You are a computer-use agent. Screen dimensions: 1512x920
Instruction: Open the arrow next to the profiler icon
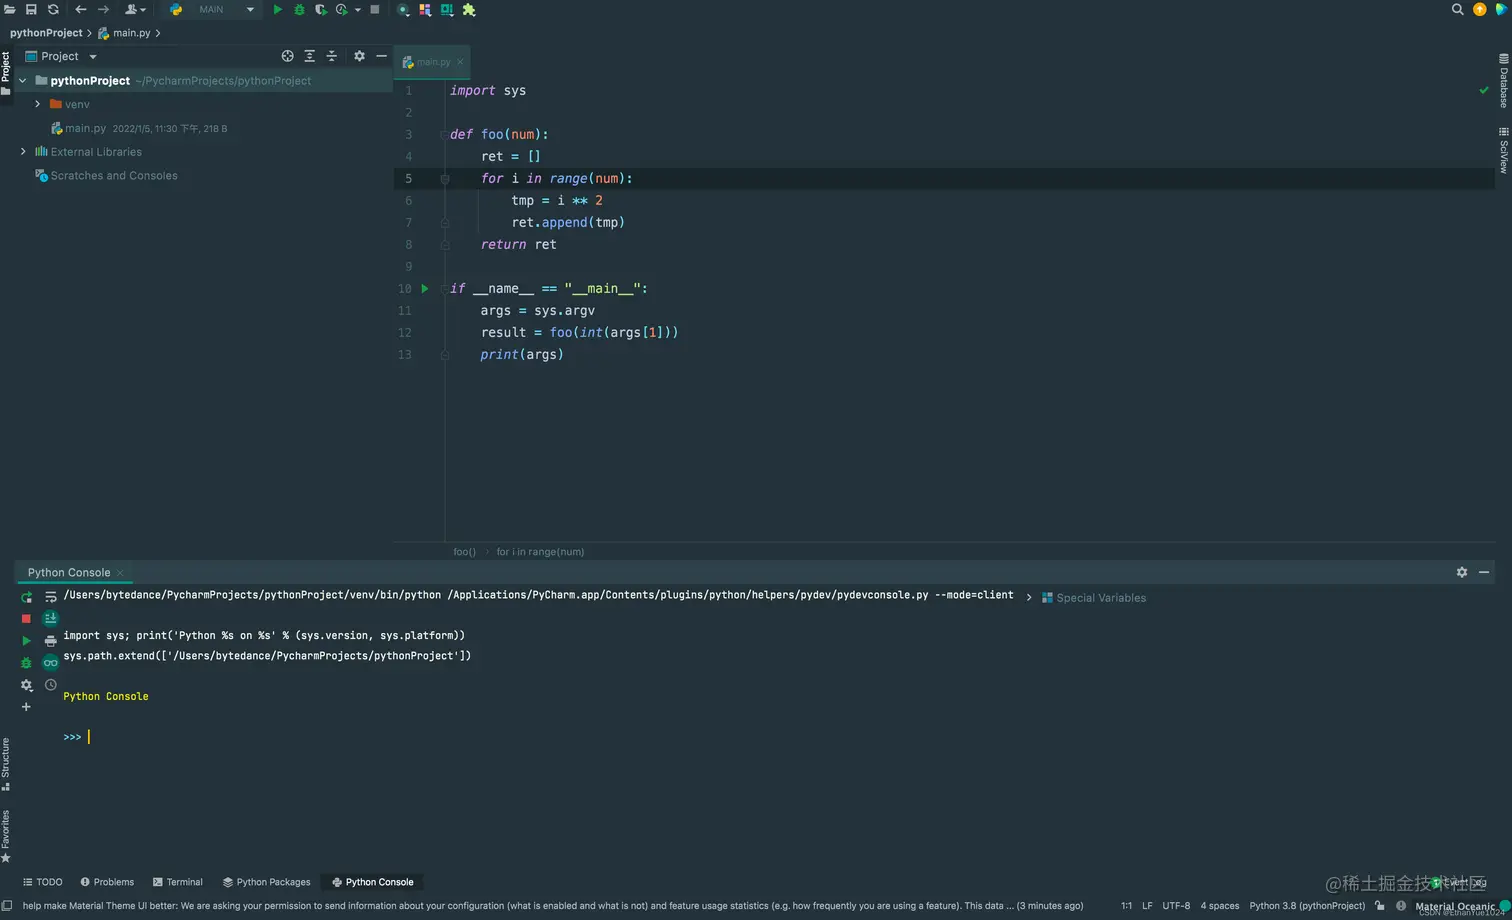click(x=357, y=10)
